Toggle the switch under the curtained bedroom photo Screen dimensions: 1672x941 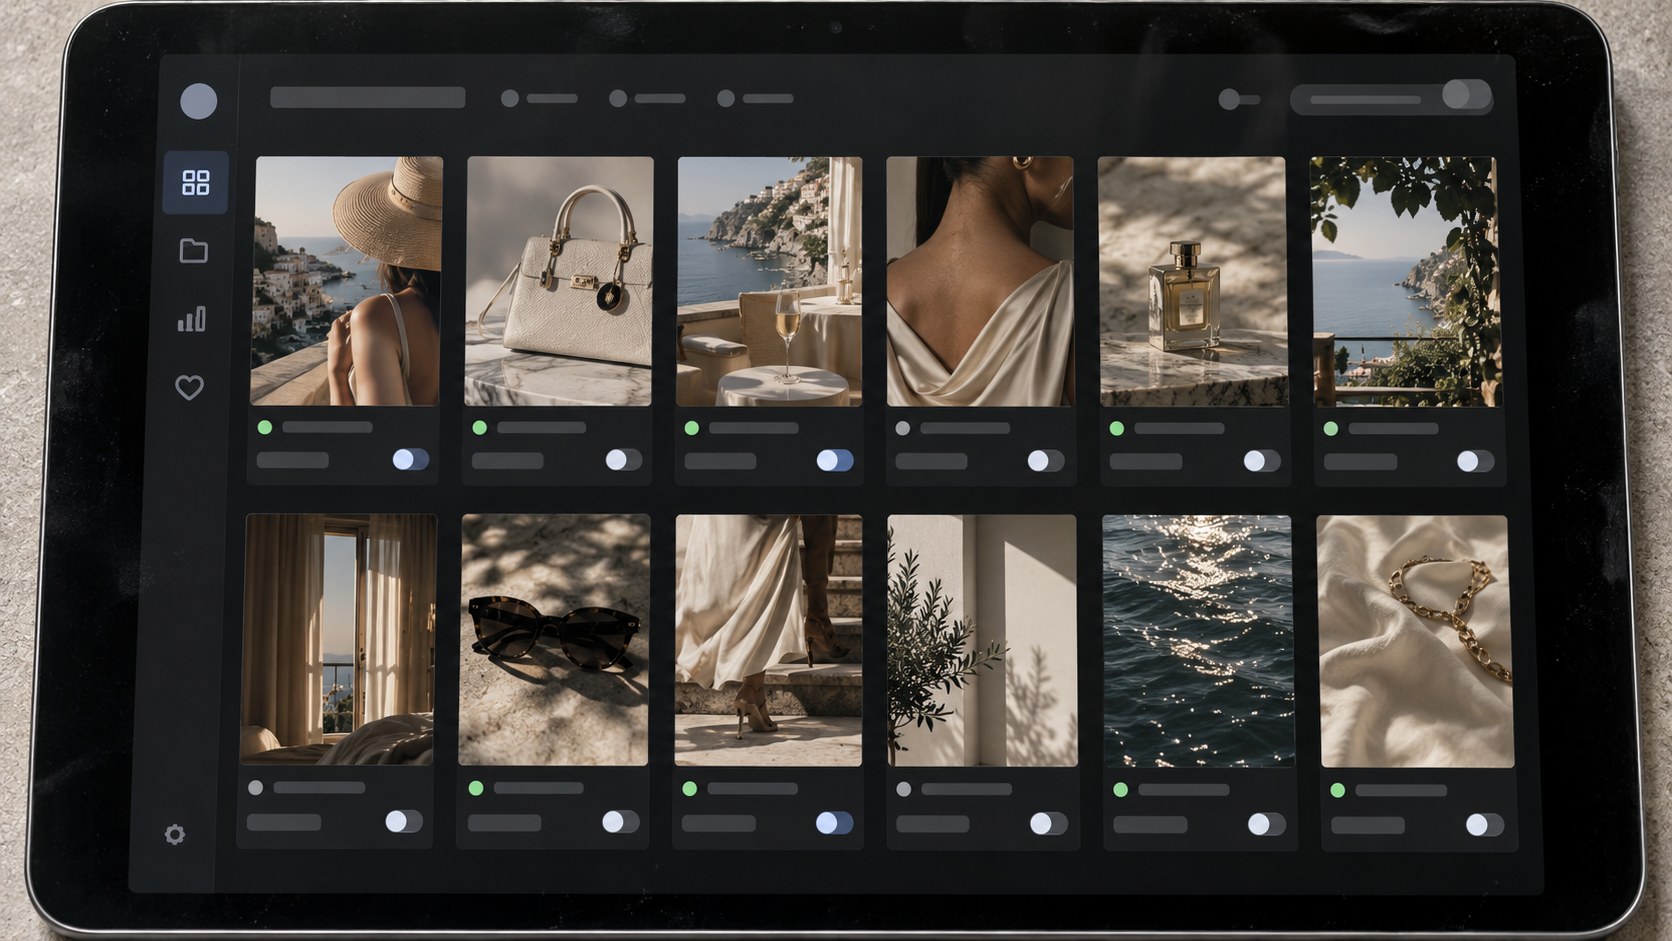(x=404, y=821)
